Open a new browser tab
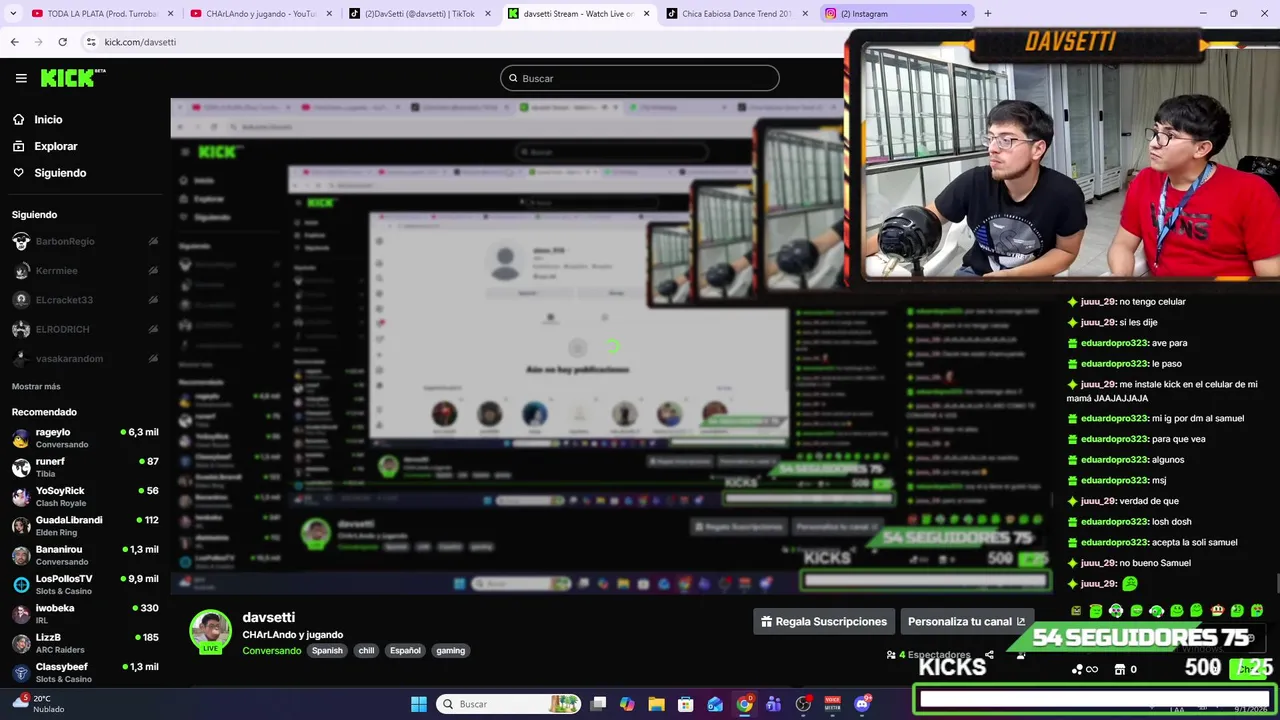 coord(988,14)
